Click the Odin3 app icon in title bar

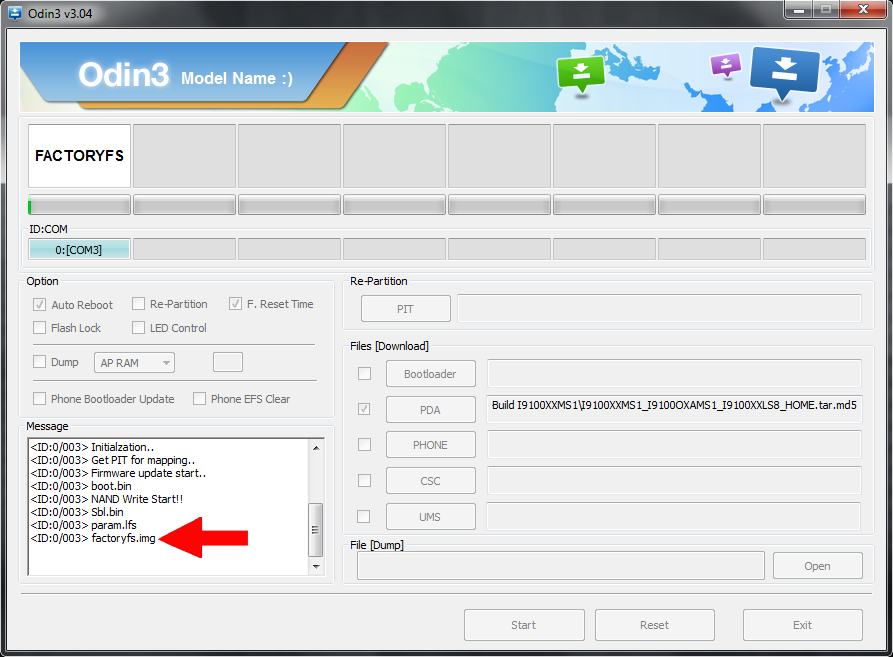[15, 13]
